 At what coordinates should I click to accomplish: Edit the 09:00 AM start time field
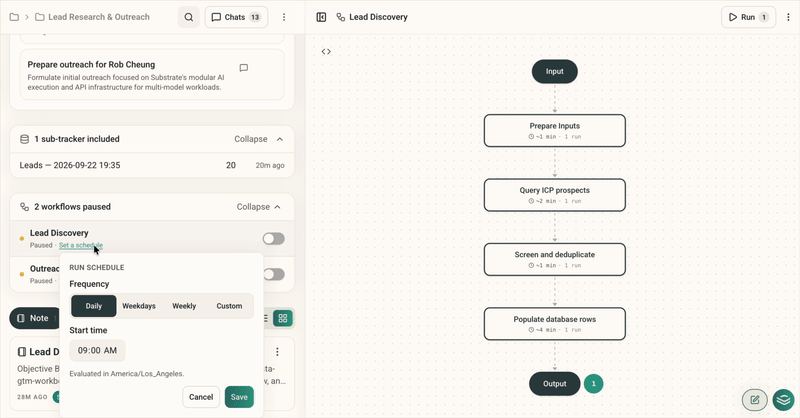[97, 351]
